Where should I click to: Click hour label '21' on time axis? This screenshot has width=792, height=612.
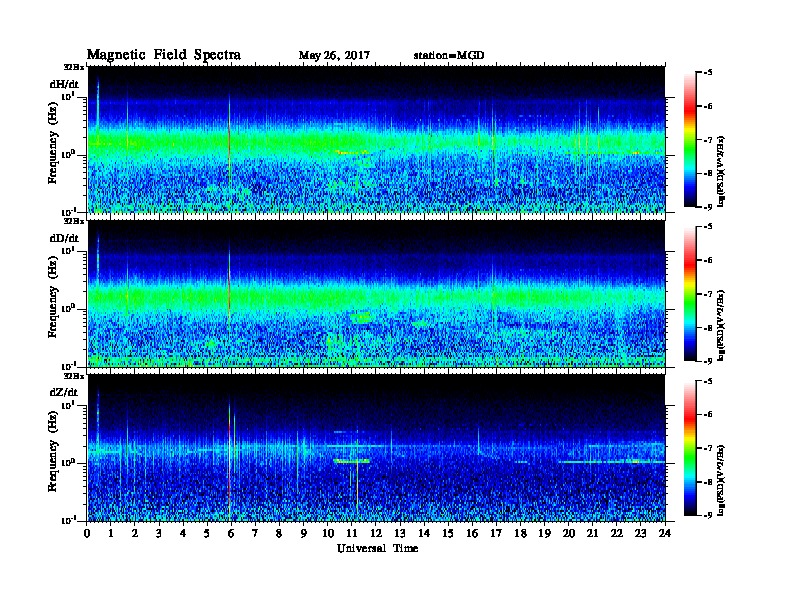[x=592, y=533]
